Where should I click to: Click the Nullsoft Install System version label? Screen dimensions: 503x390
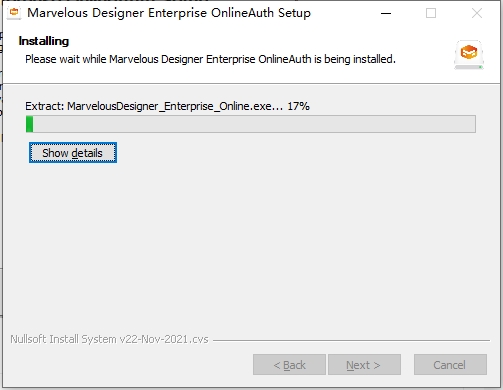click(x=109, y=339)
